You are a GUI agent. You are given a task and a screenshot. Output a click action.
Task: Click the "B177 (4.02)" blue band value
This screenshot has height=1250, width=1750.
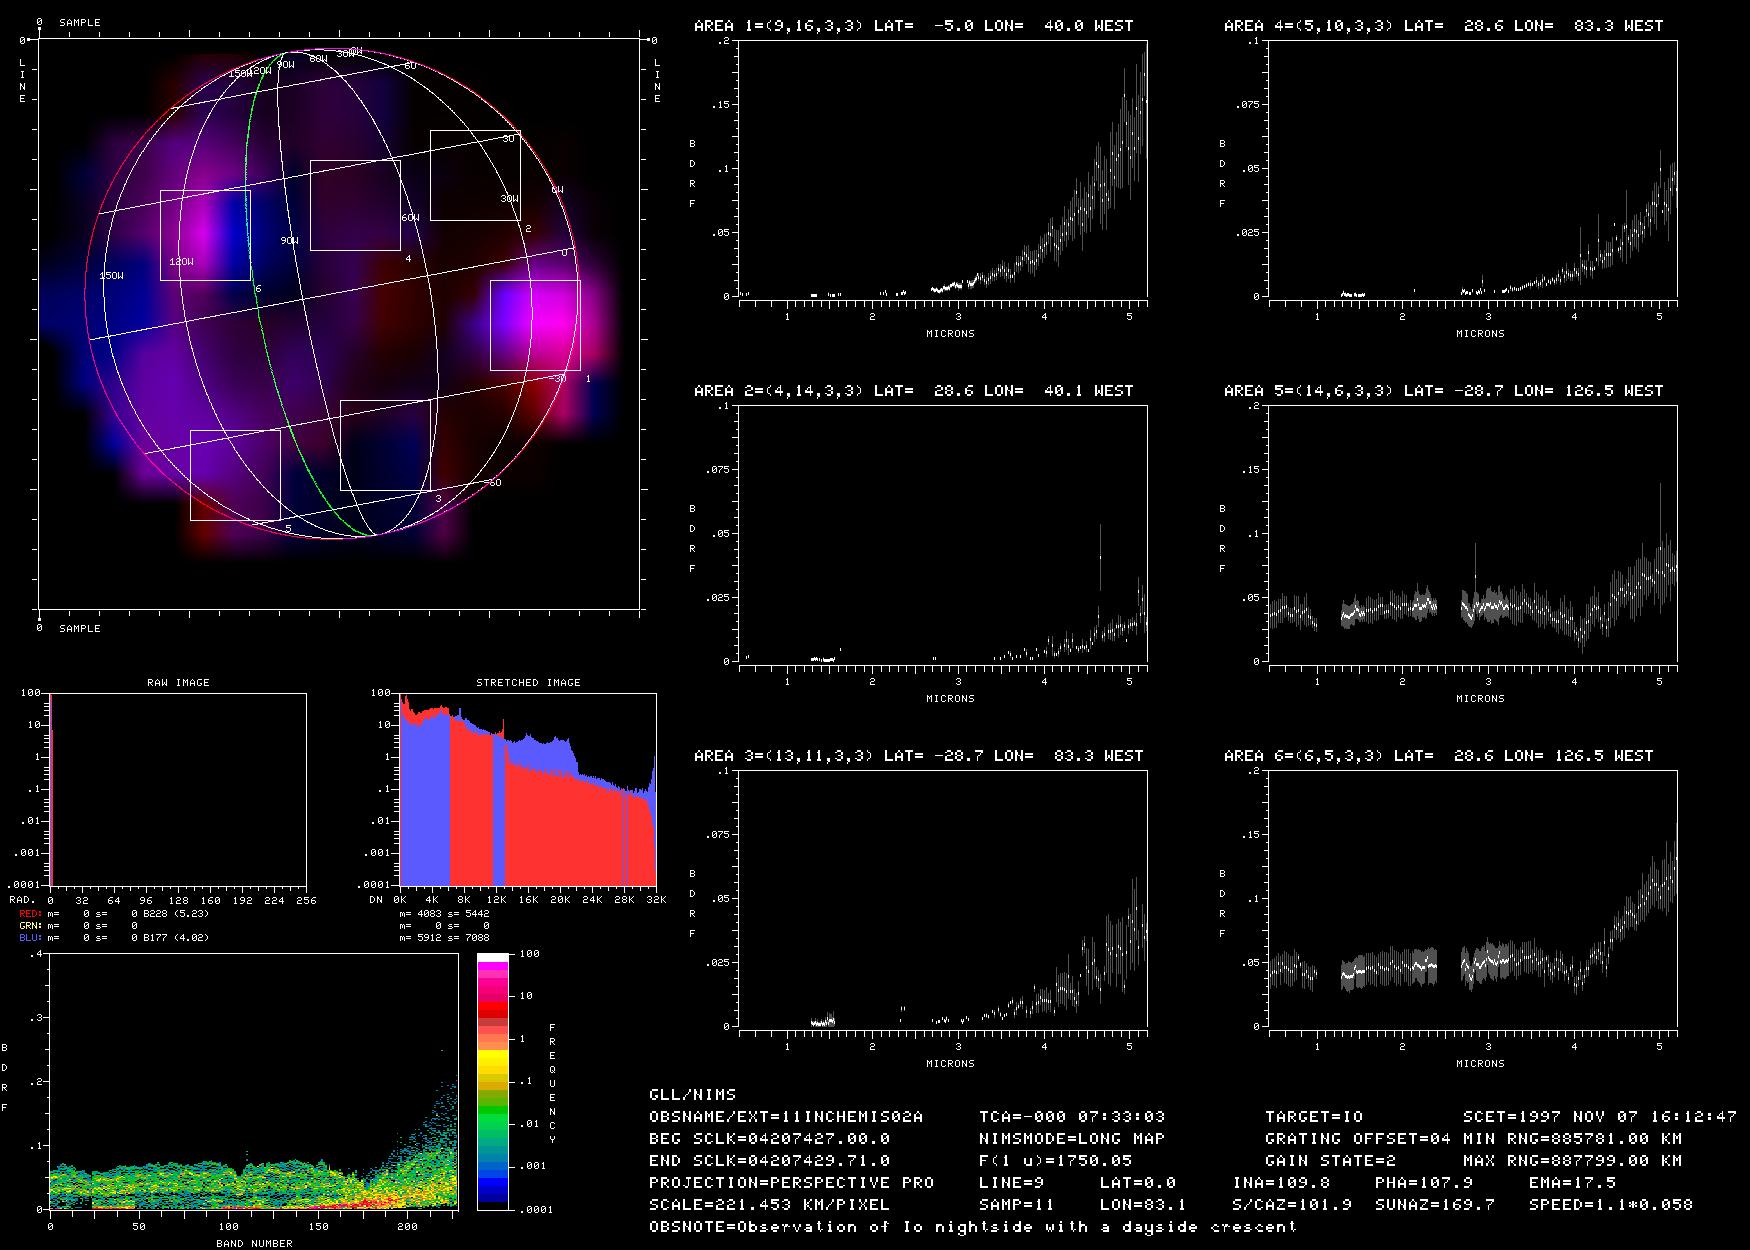(175, 938)
